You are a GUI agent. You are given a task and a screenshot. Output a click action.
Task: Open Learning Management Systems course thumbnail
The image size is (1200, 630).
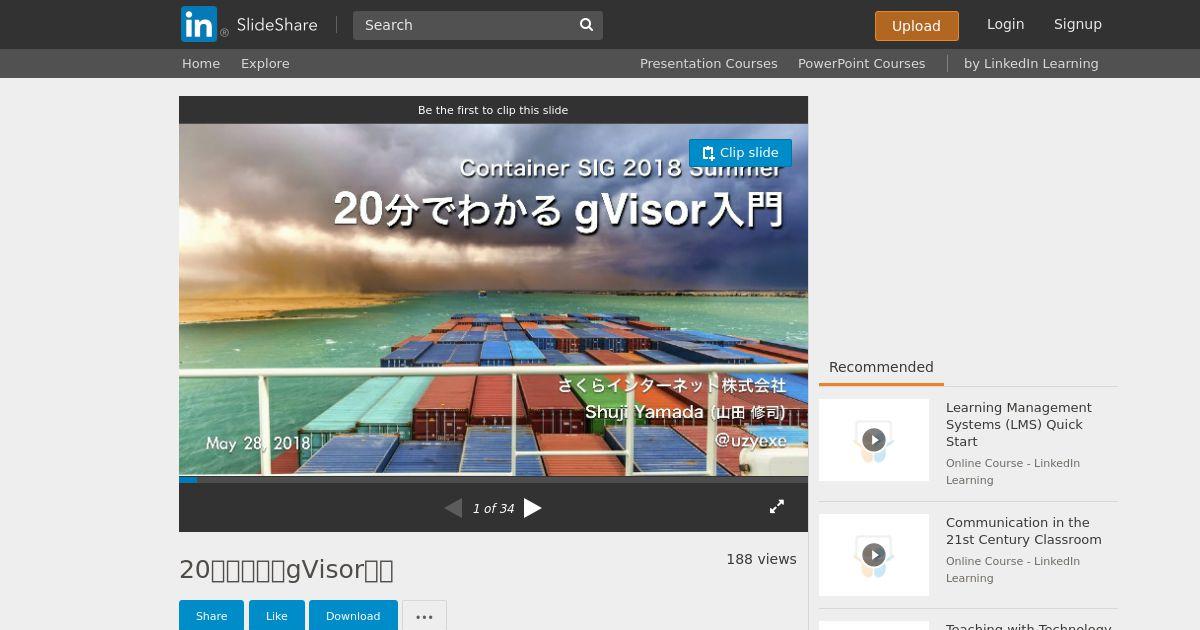point(874,440)
